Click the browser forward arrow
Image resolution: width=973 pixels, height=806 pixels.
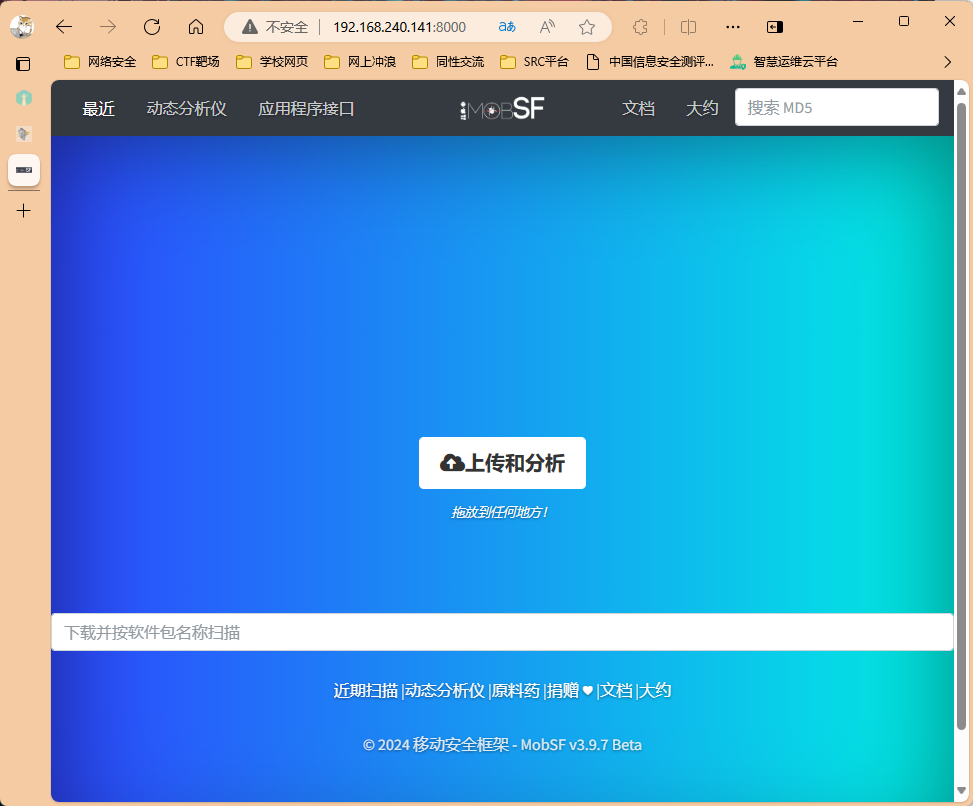[x=108, y=27]
